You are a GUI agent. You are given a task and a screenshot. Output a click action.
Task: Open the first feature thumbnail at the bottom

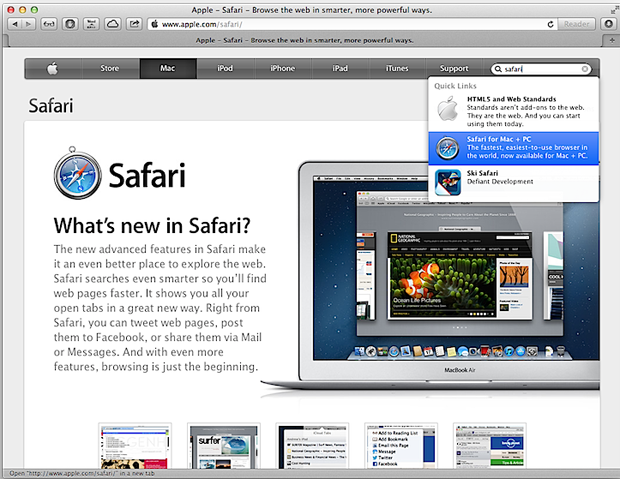point(135,446)
